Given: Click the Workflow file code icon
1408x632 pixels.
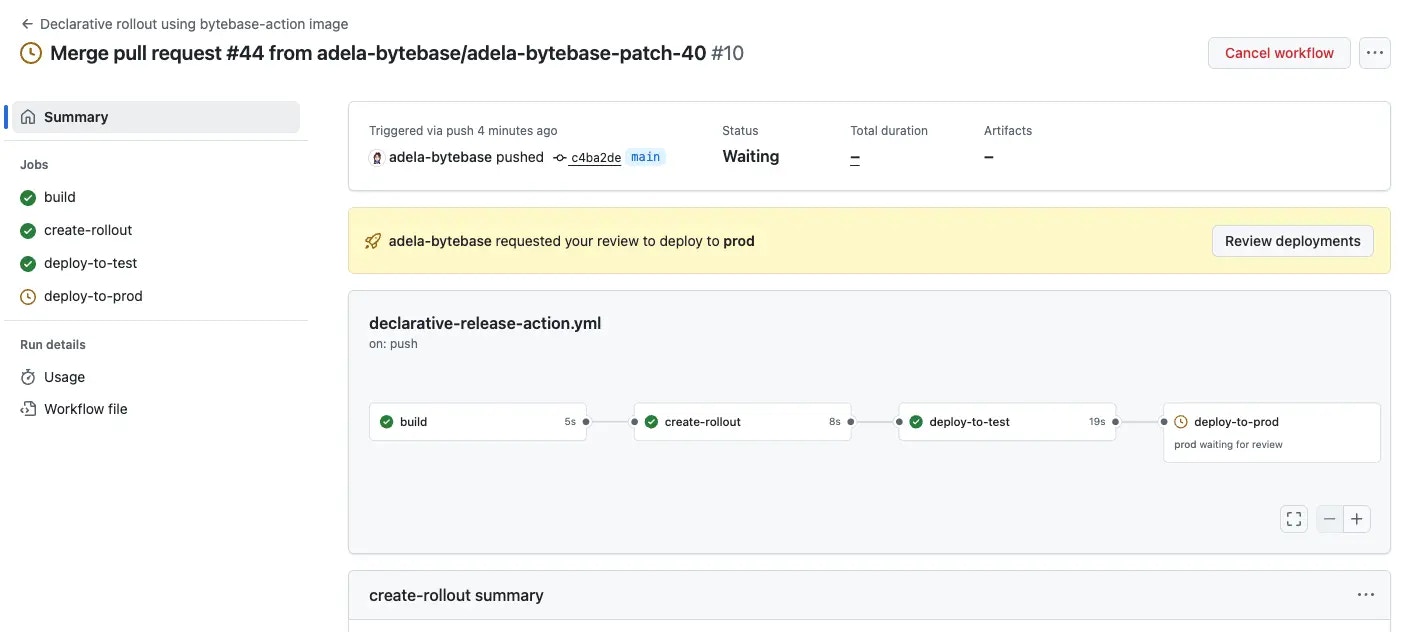Looking at the screenshot, I should [x=29, y=409].
